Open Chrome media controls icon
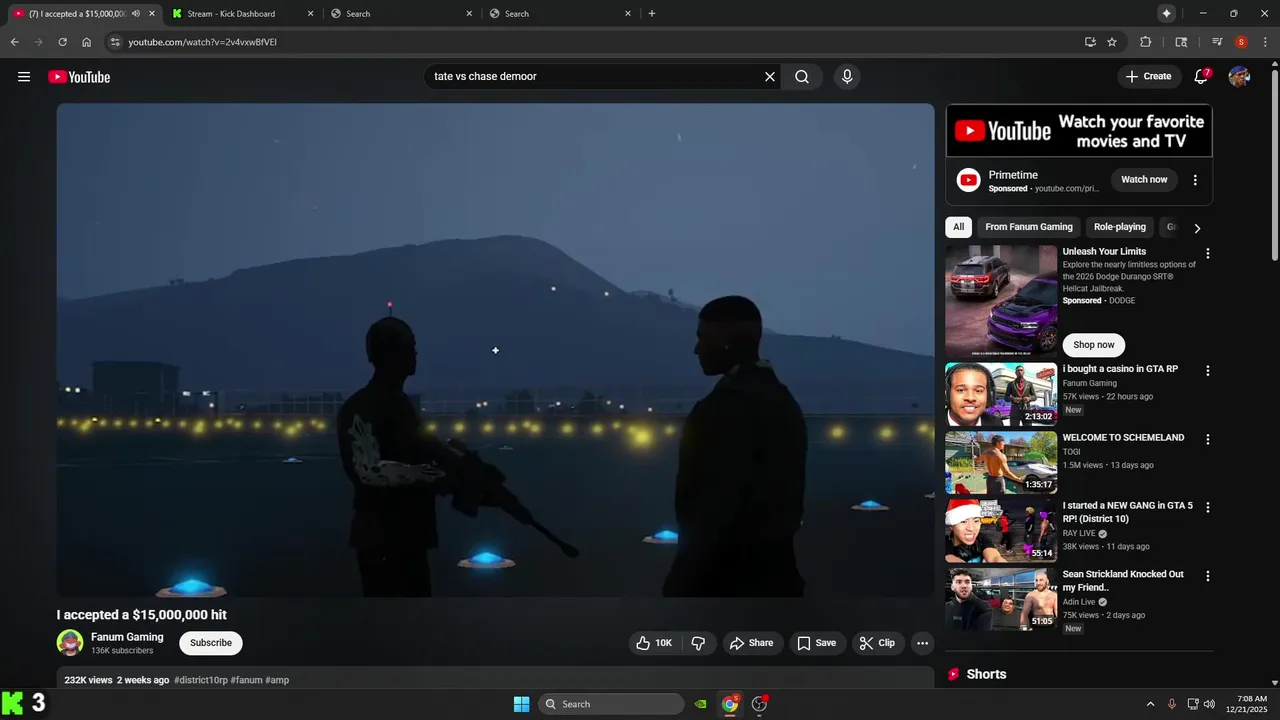 1217,42
